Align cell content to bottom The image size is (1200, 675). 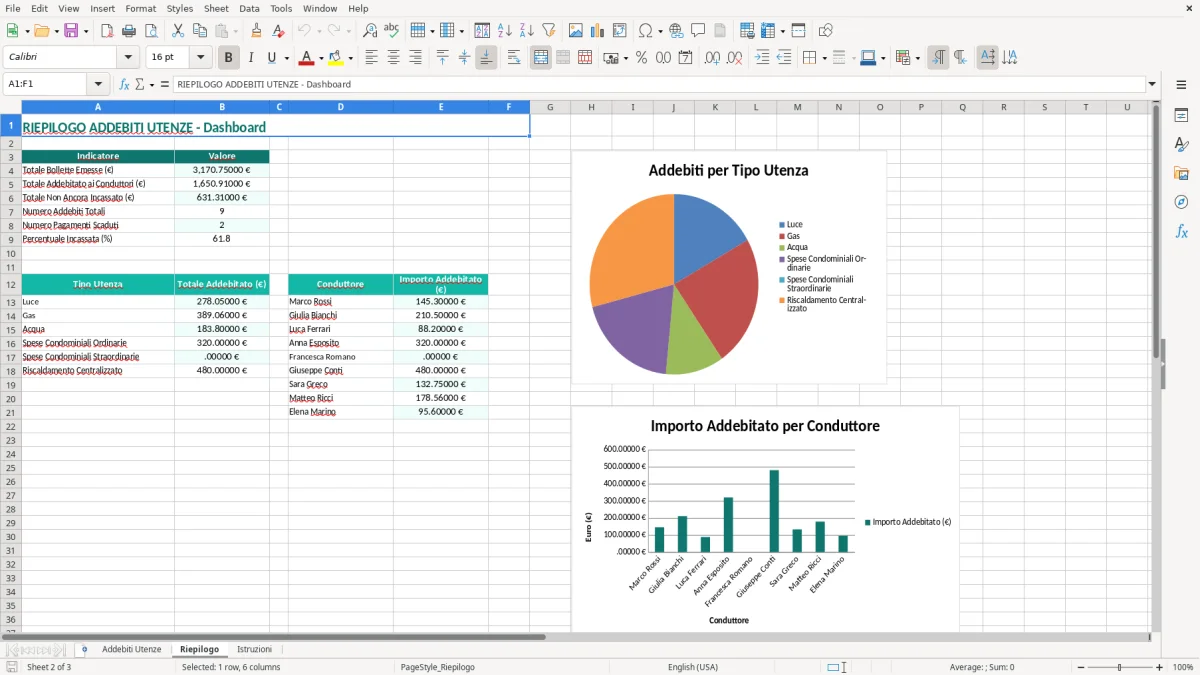pyautogui.click(x=486, y=58)
